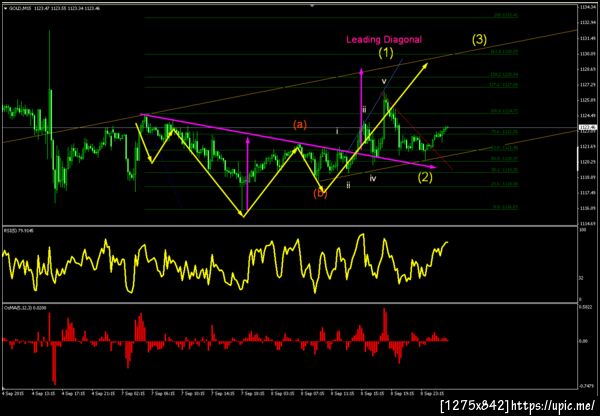The height and width of the screenshot is (416, 600).
Task: Click the 0.00 value on the OsMA scale
Action: (x=583, y=341)
